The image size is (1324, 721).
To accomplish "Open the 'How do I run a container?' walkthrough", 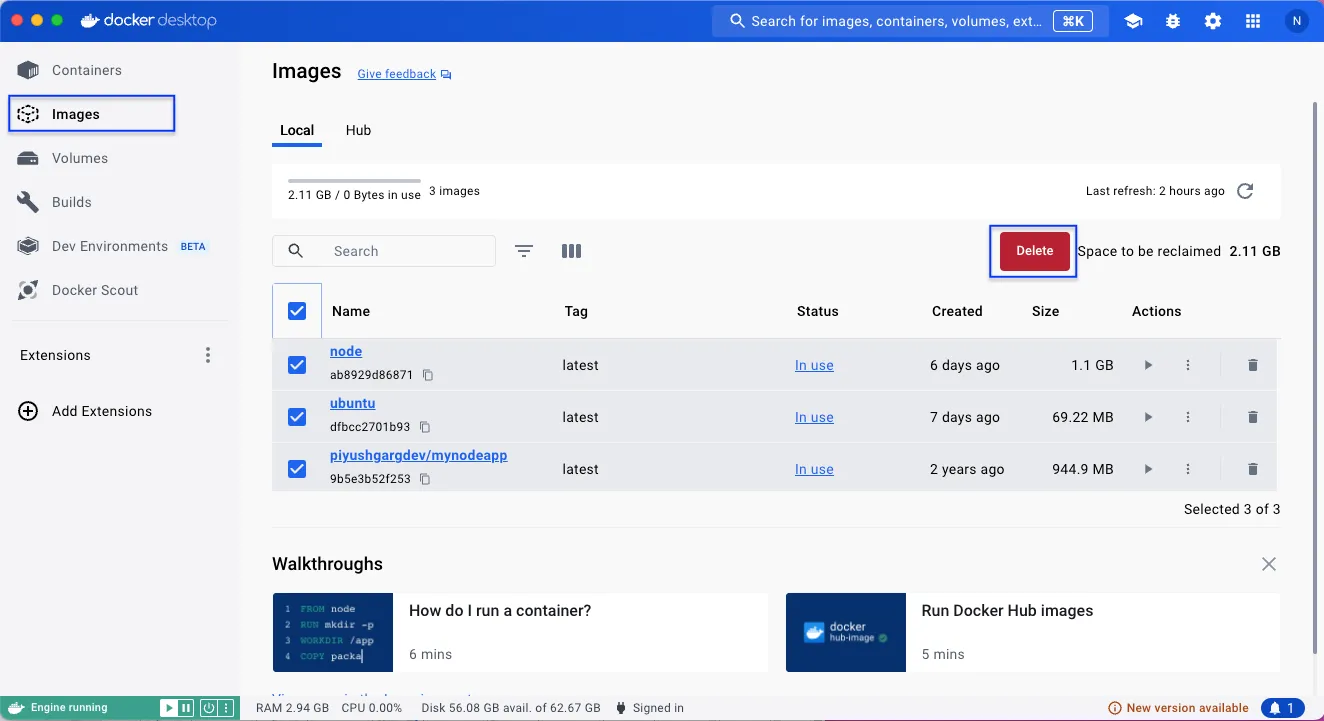I will coord(520,632).
